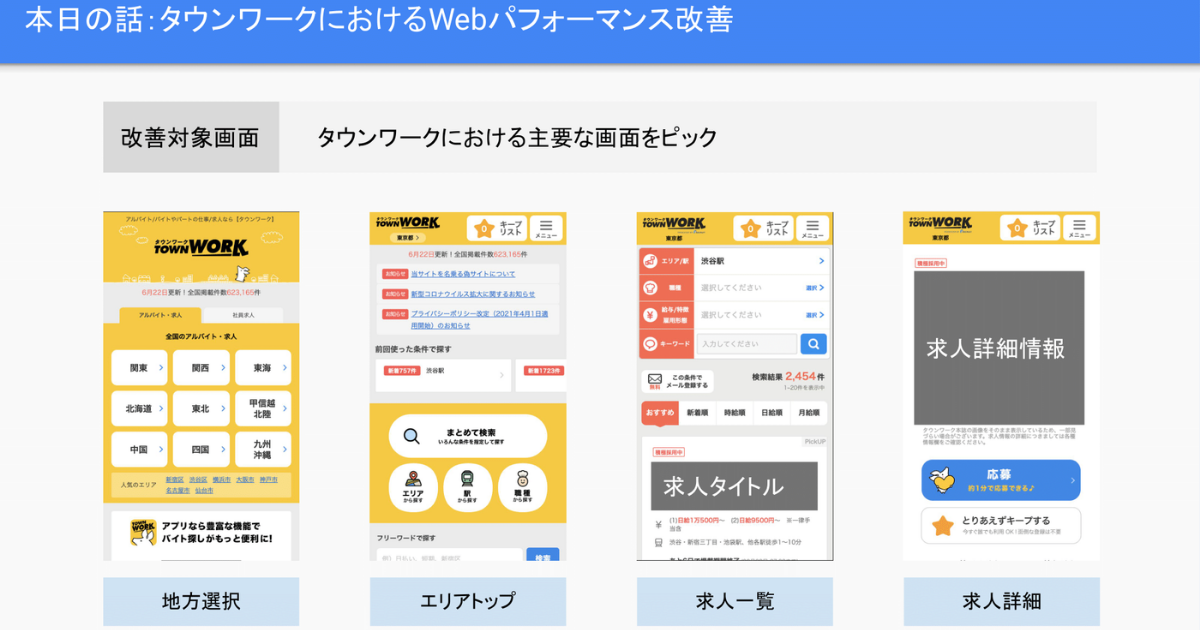Open the 渋谷駅 area selector row

tap(761, 261)
